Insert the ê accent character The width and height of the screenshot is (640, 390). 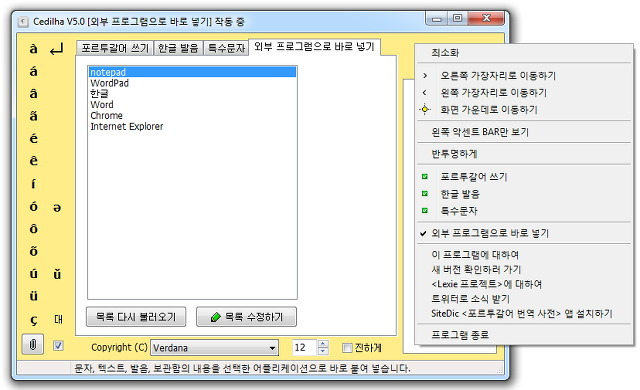pyautogui.click(x=33, y=161)
